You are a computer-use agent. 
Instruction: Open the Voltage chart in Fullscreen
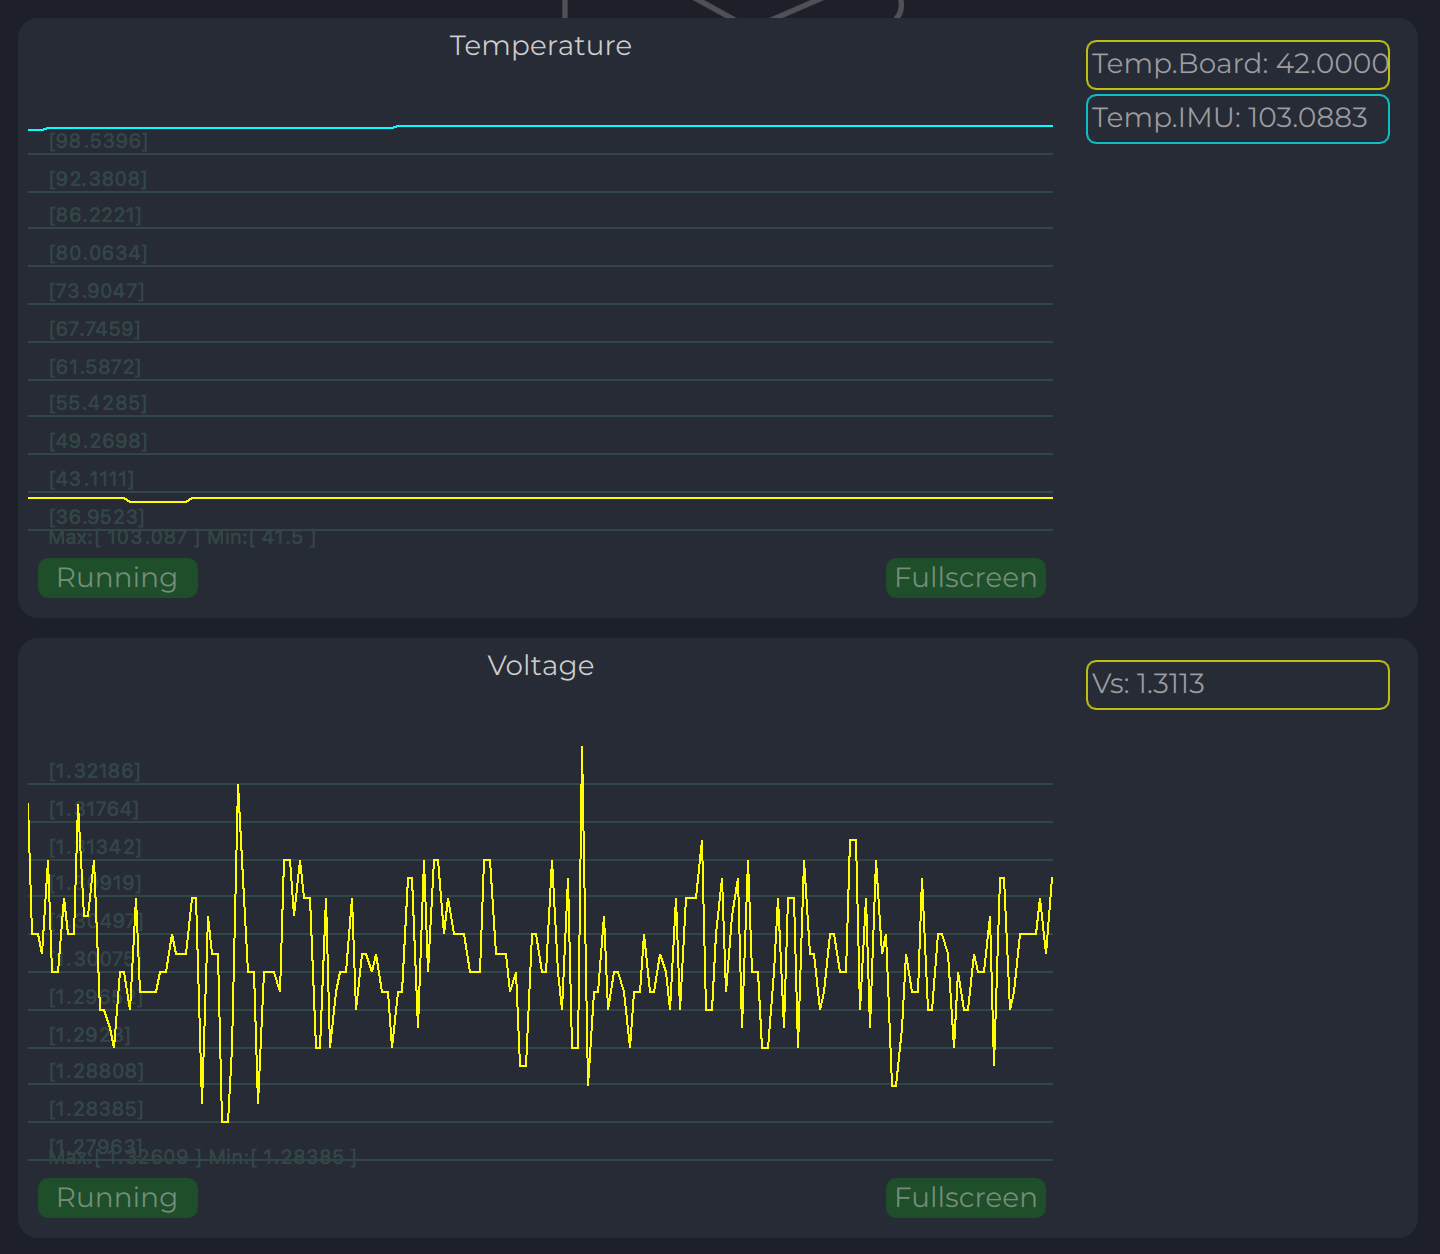[x=966, y=1198]
